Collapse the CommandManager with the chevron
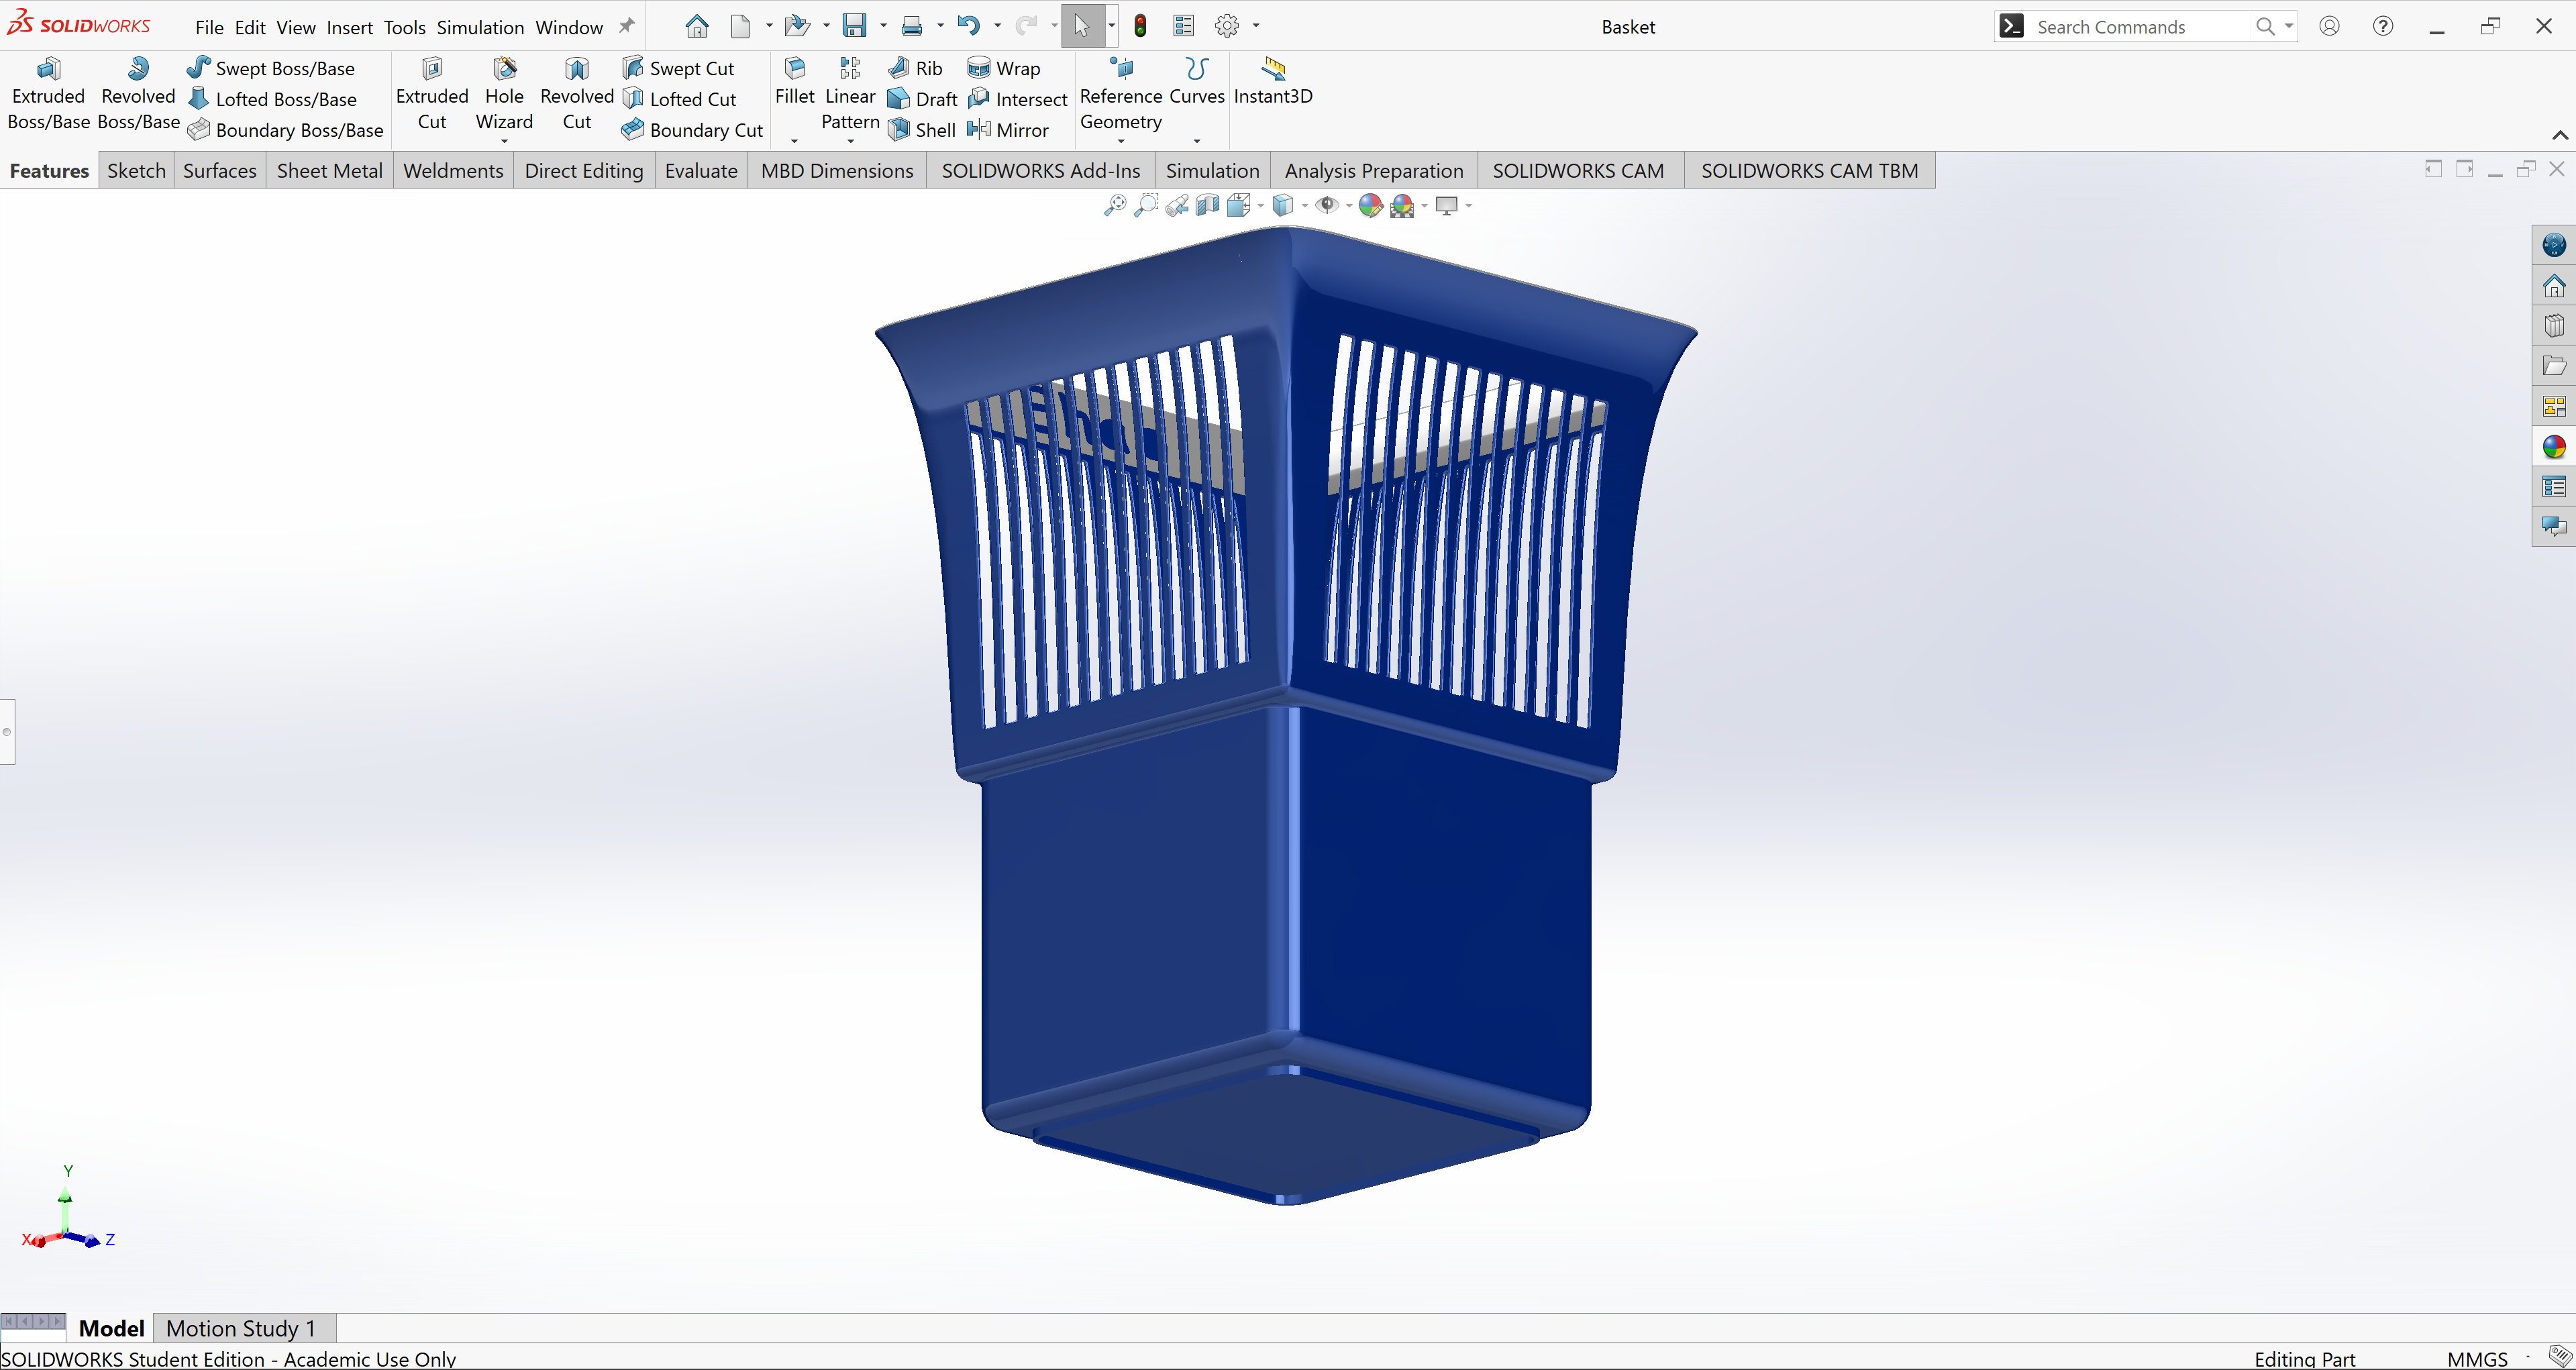The image size is (2576, 1370). click(2559, 135)
